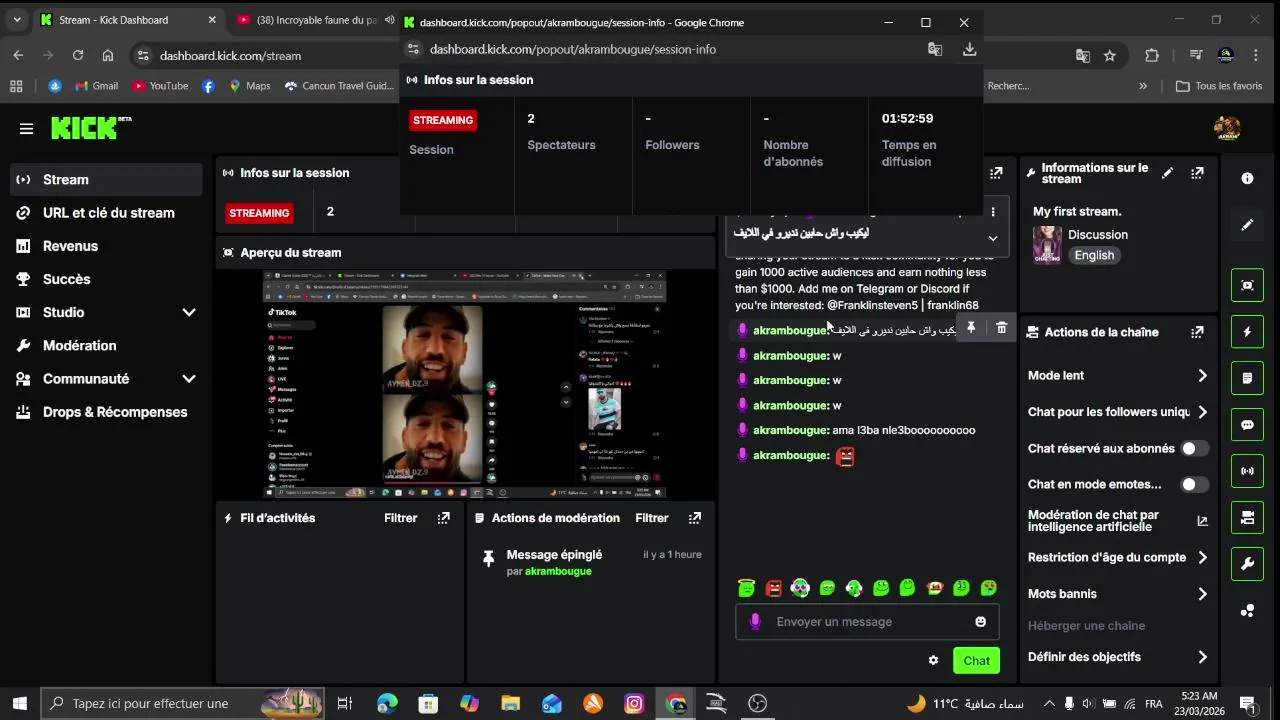Pop out the Informations sur le stream panel
Screen dimensions: 1280x720
(1197, 173)
